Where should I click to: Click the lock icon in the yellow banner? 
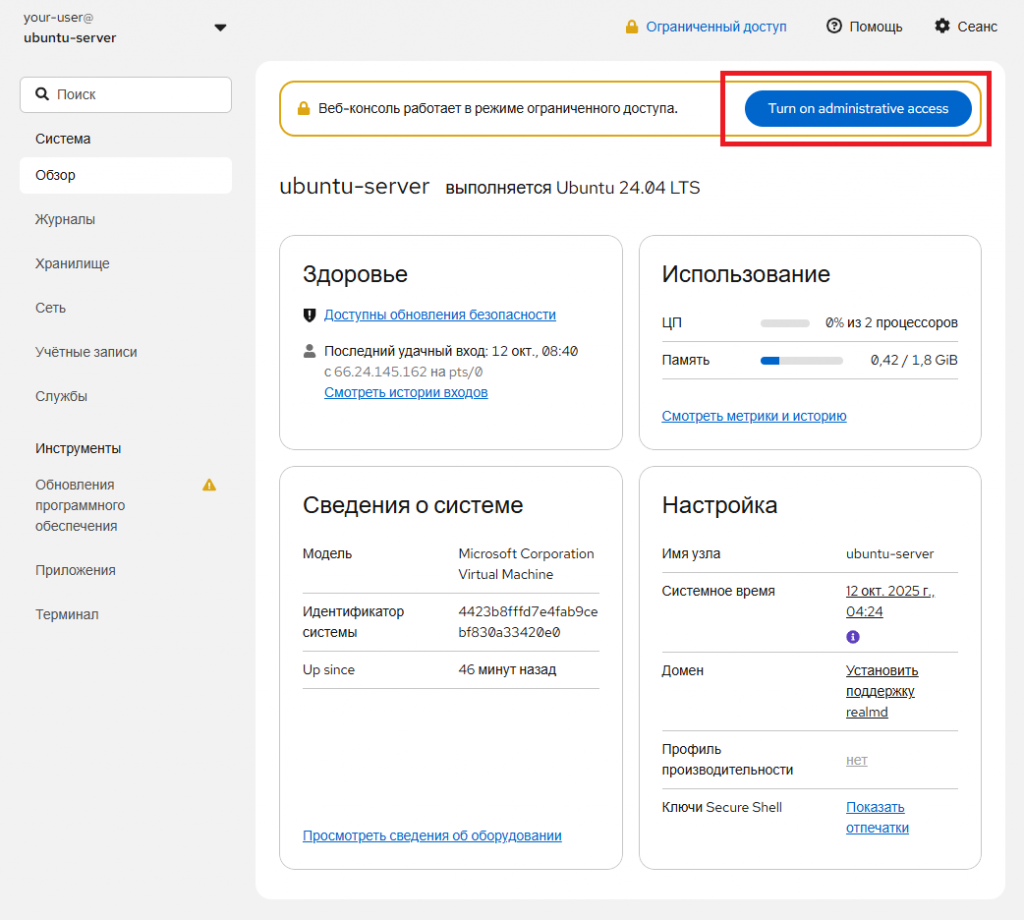303,108
